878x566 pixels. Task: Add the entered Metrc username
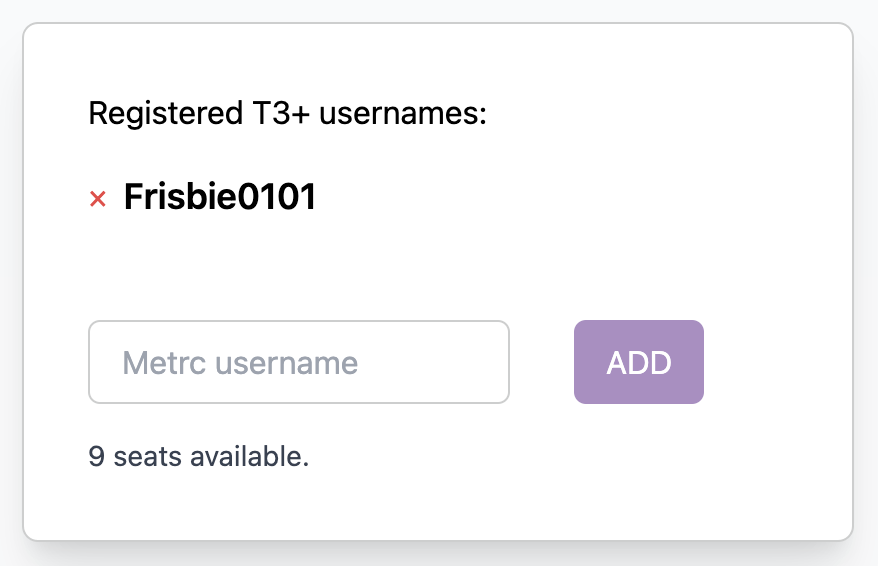638,362
